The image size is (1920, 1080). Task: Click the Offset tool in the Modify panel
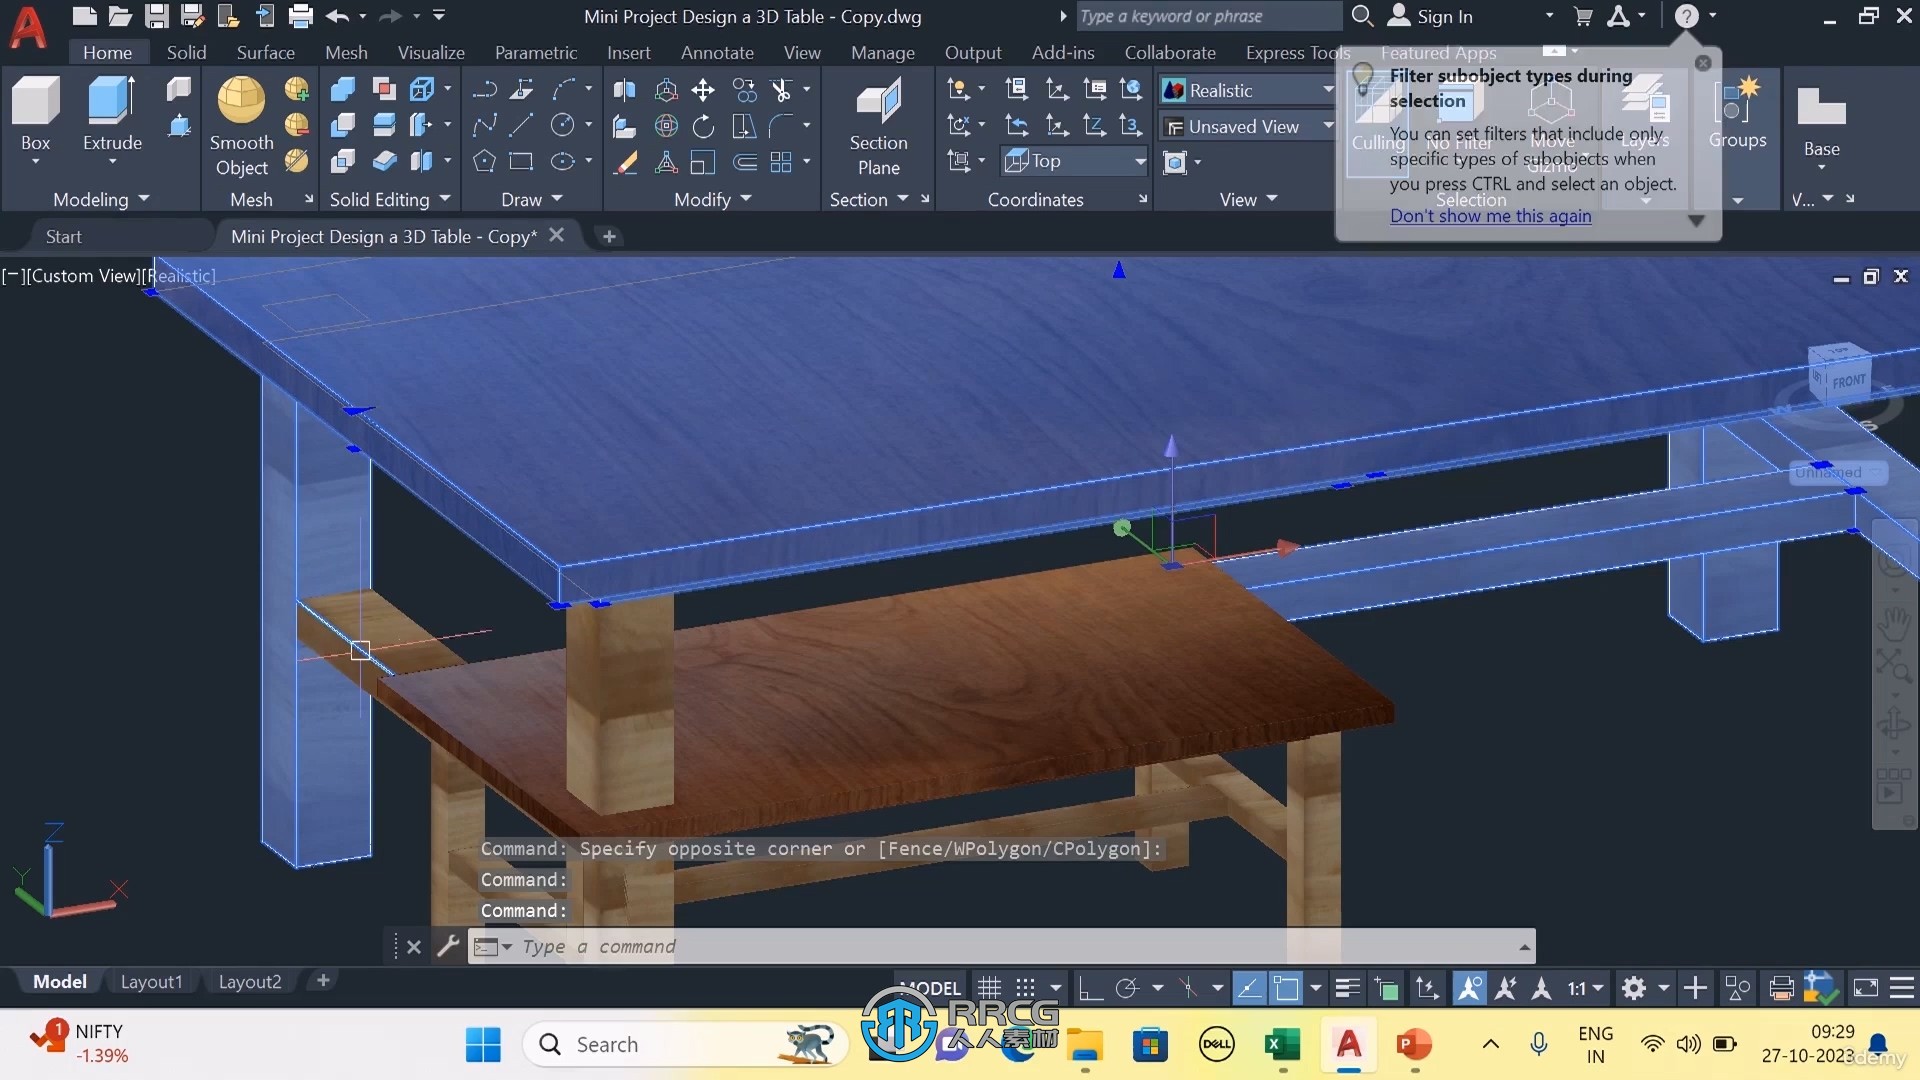[x=745, y=161]
